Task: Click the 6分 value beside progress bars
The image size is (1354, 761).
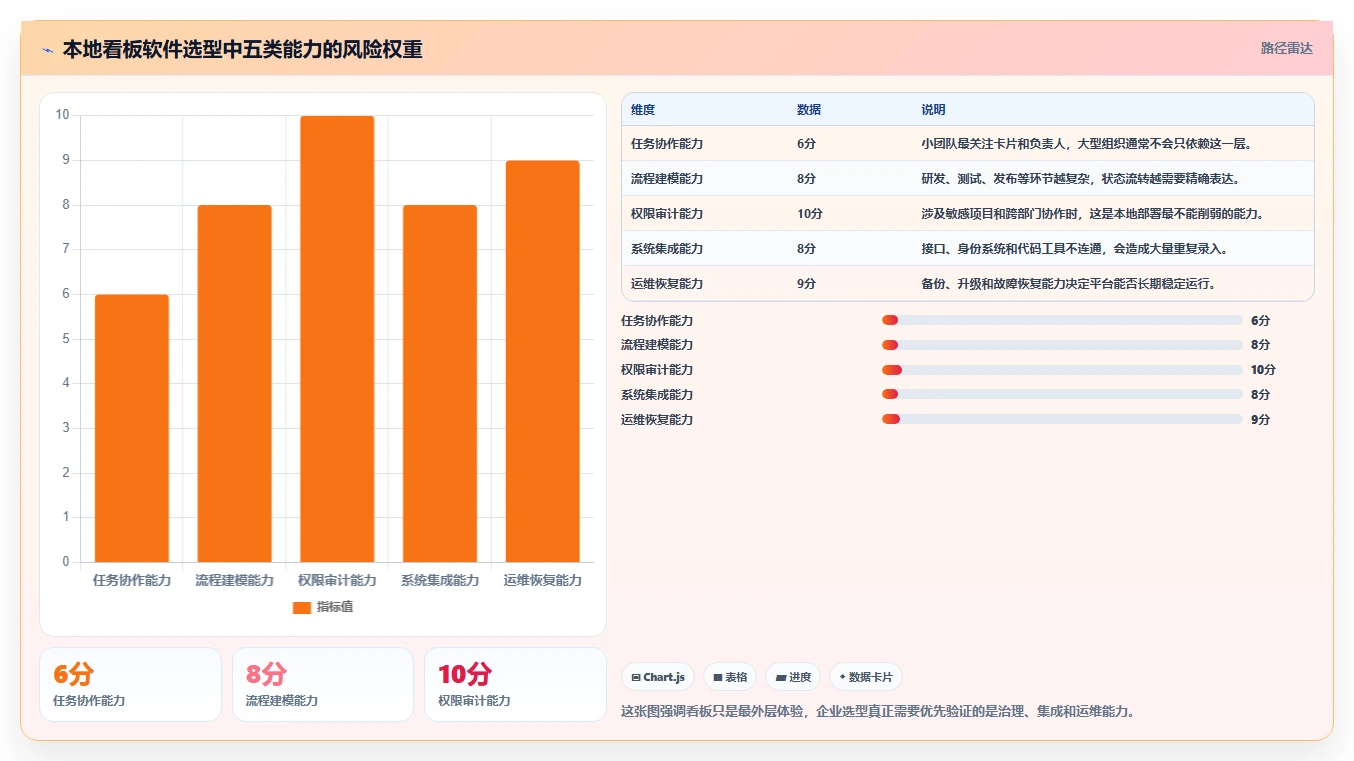Action: pos(1260,321)
